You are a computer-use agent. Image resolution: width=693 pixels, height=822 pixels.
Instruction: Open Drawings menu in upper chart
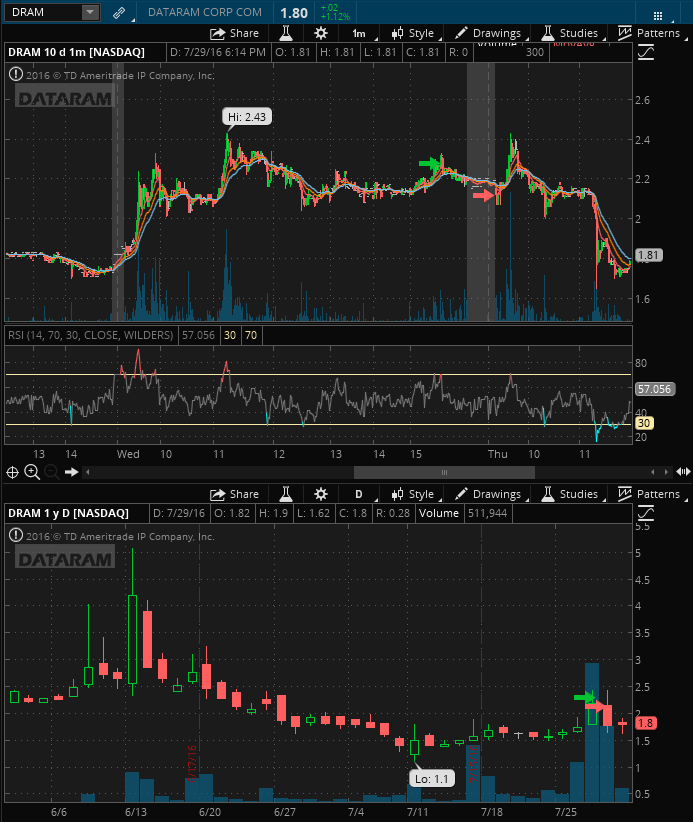(x=488, y=33)
